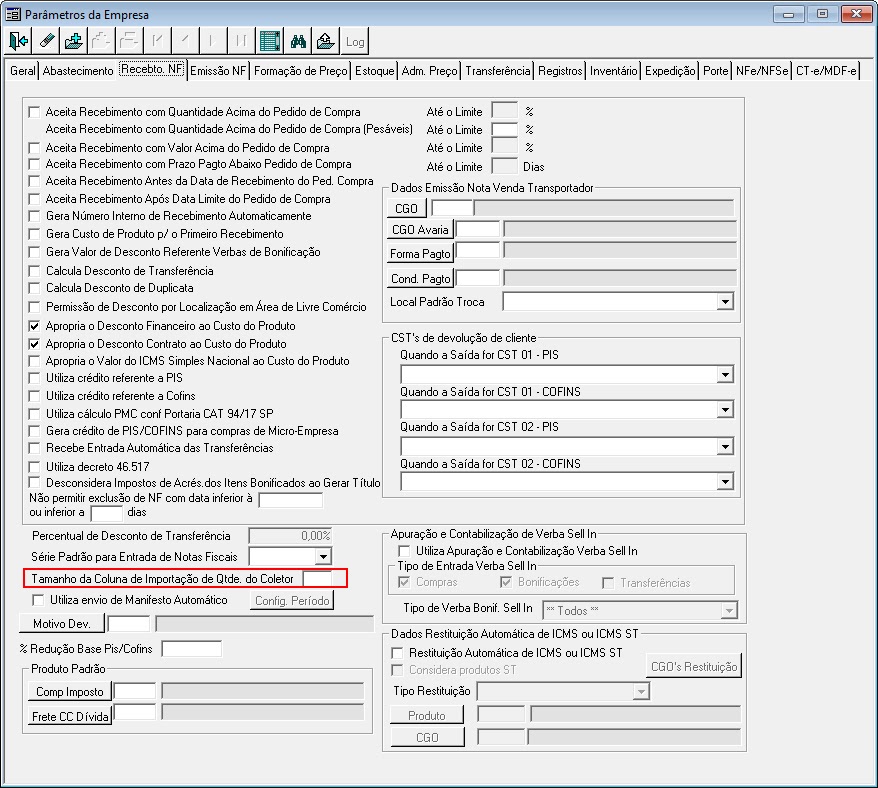Open the CST 01 - PIS dropdown
The width and height of the screenshot is (878, 788).
[725, 374]
